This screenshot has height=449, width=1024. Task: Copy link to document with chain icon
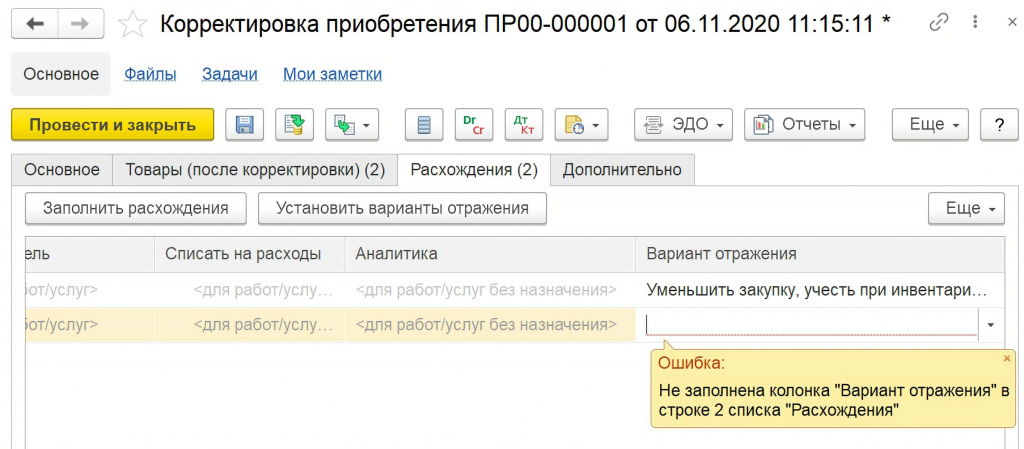coord(938,23)
